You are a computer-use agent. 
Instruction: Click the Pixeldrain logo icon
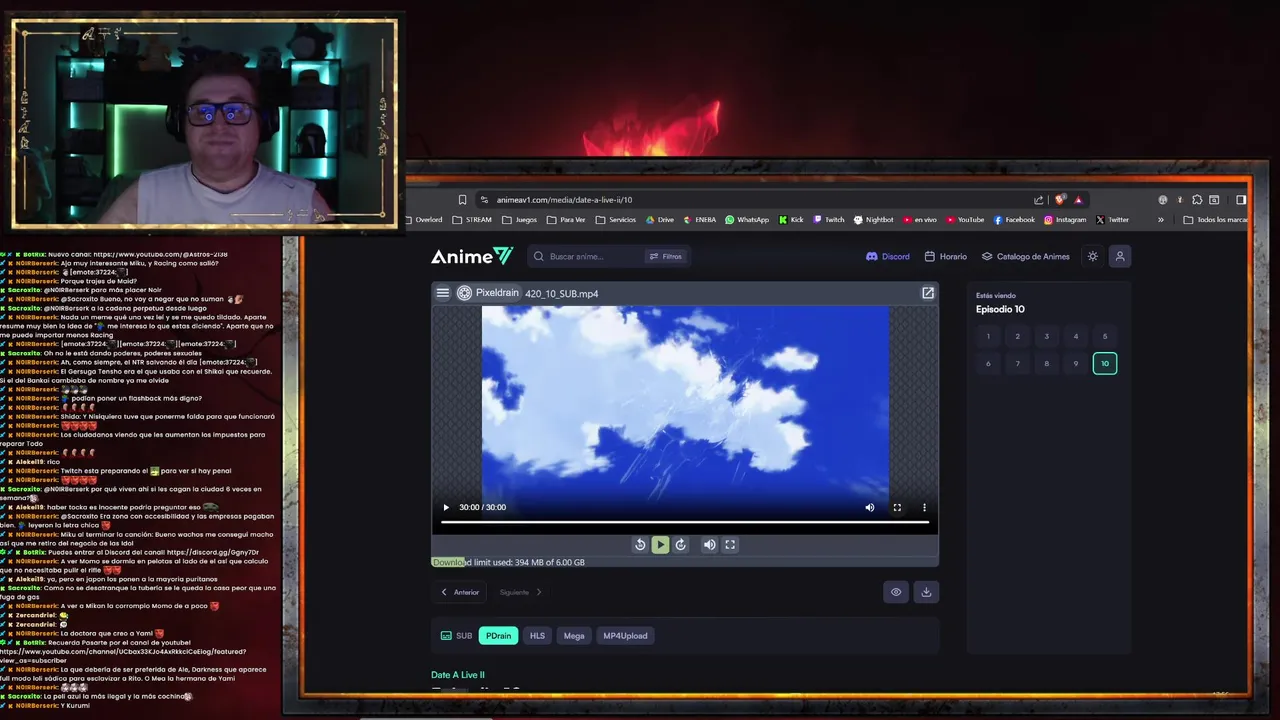[464, 293]
